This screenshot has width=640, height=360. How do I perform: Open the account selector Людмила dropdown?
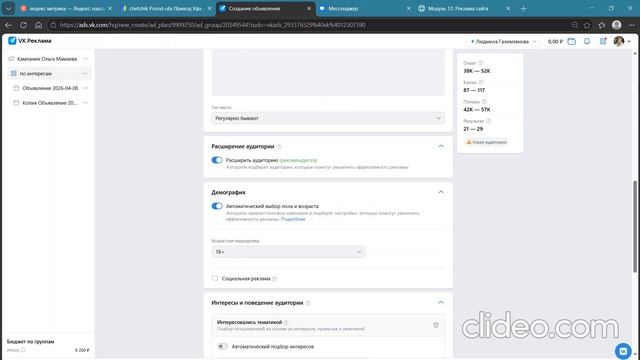[x=503, y=42]
